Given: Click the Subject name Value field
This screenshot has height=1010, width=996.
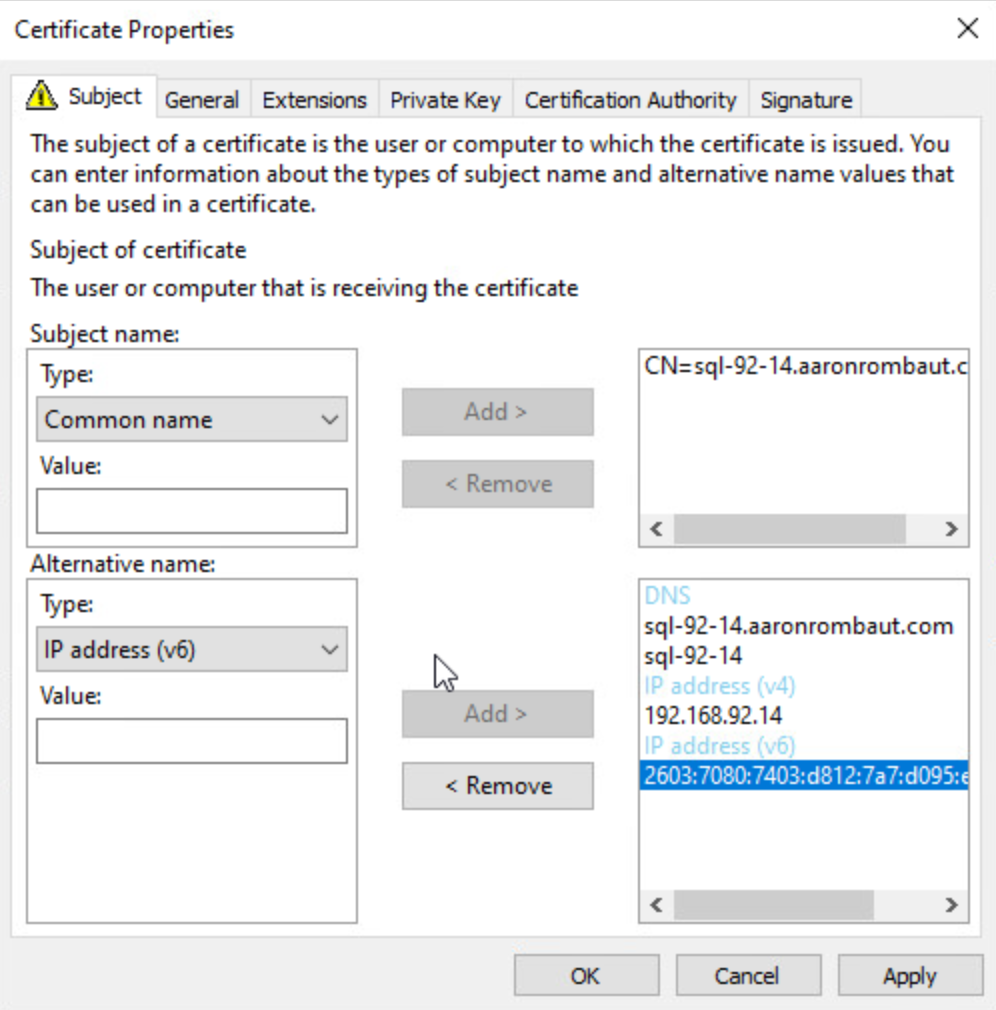Looking at the screenshot, I should tap(191, 511).
